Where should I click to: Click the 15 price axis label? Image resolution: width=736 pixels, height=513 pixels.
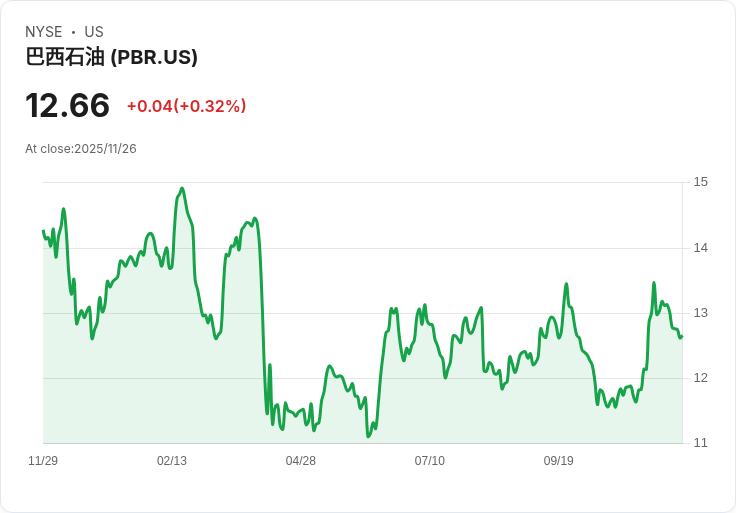point(700,182)
